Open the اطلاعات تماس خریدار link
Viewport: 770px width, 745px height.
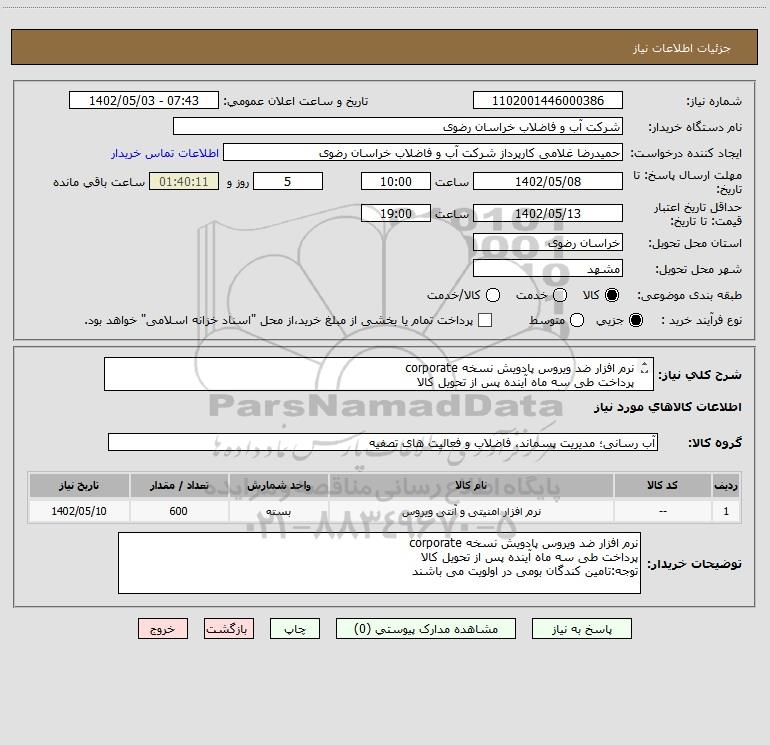pyautogui.click(x=165, y=153)
